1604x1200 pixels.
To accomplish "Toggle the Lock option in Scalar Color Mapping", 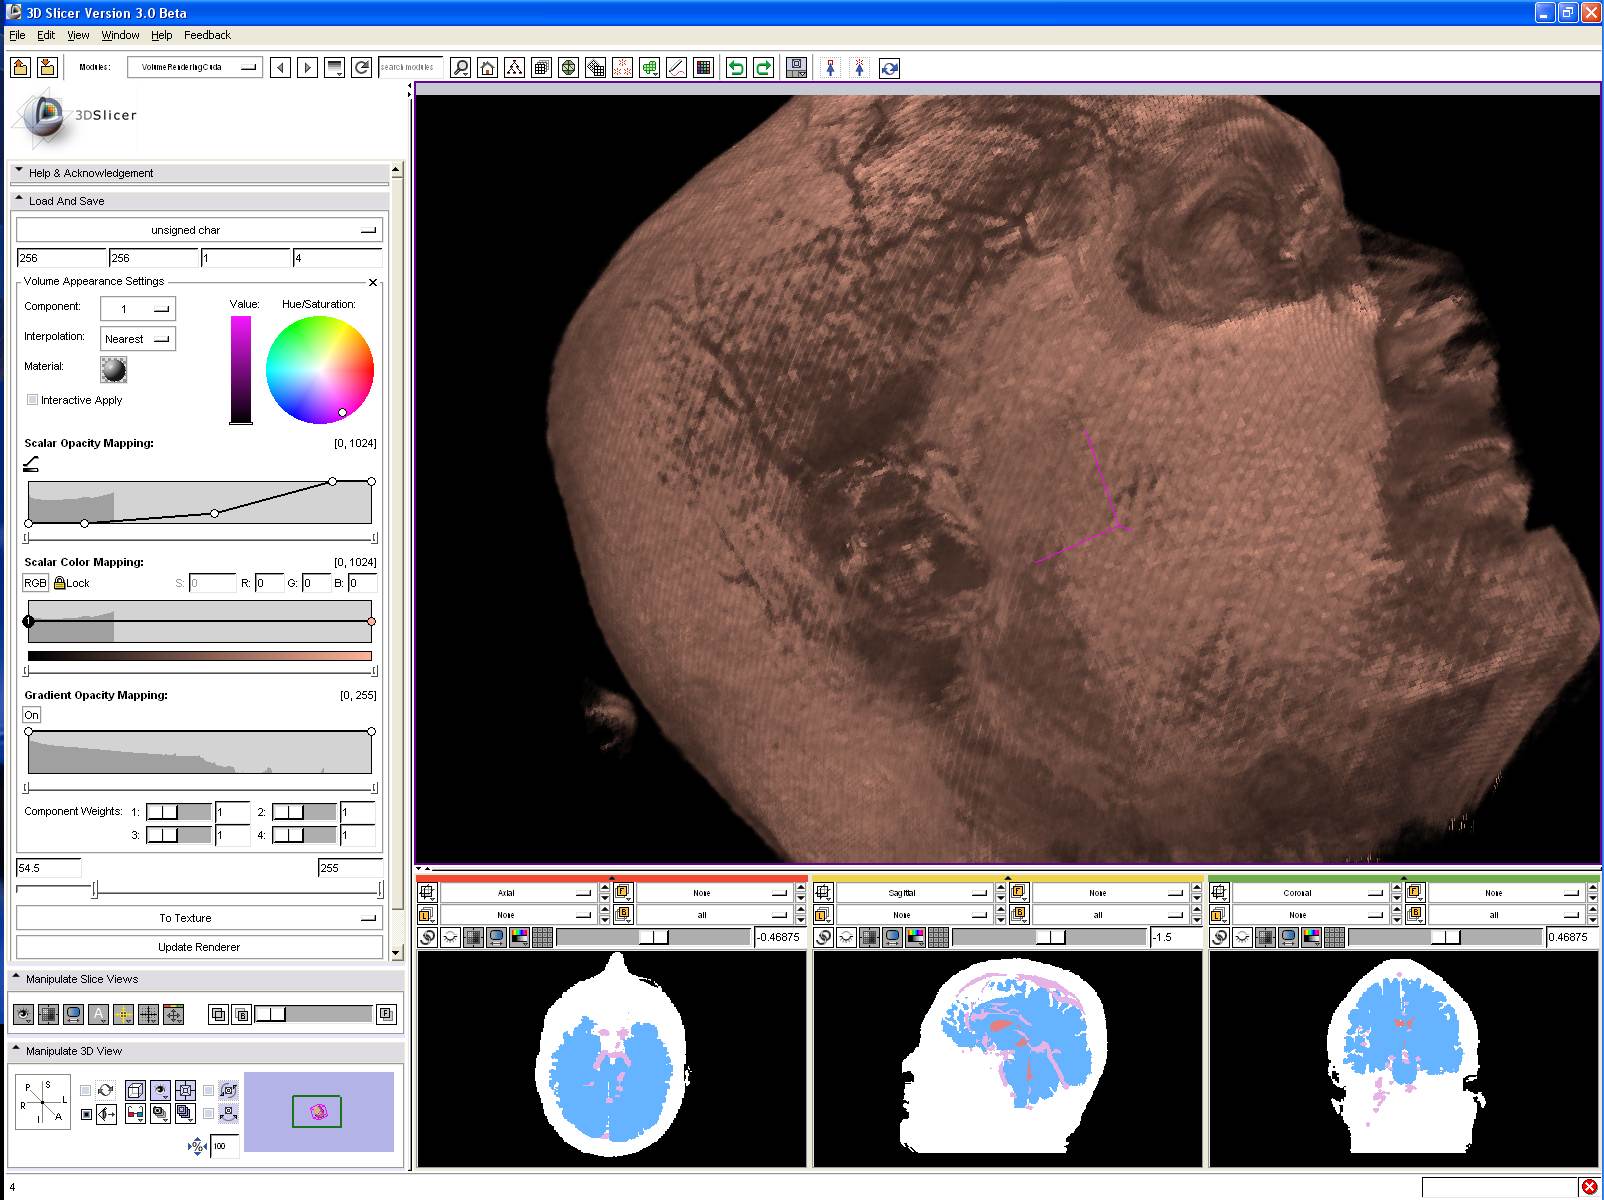I will [71, 583].
